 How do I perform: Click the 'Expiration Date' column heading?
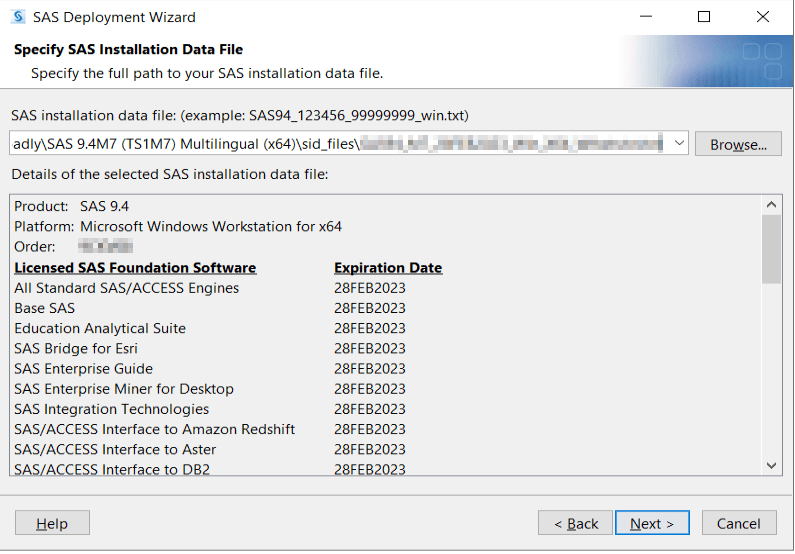388,268
